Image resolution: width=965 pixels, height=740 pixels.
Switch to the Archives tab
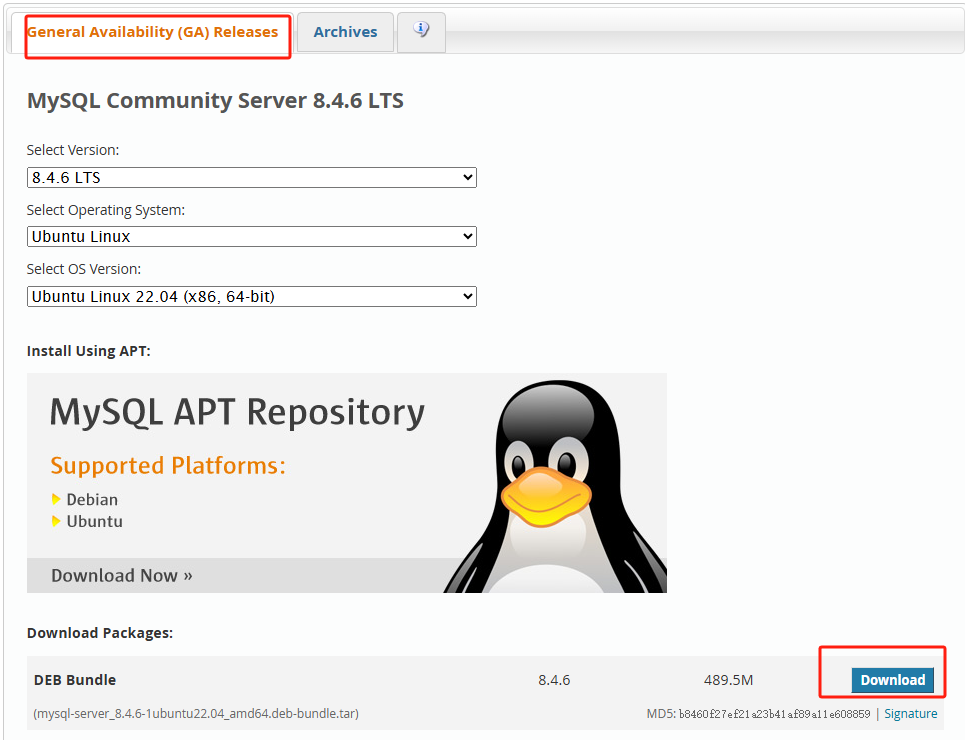tap(345, 32)
